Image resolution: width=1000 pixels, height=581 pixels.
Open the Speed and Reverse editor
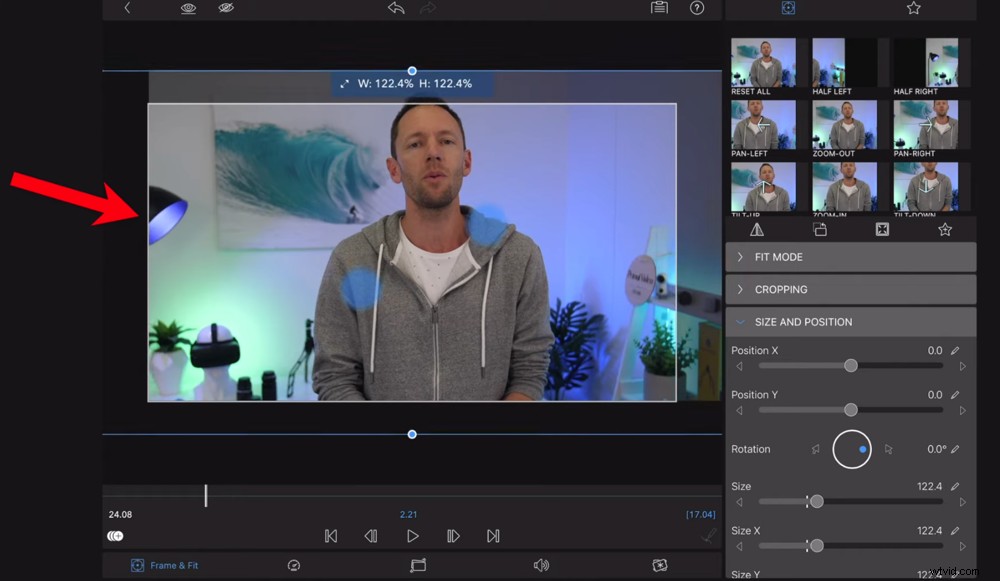293,565
